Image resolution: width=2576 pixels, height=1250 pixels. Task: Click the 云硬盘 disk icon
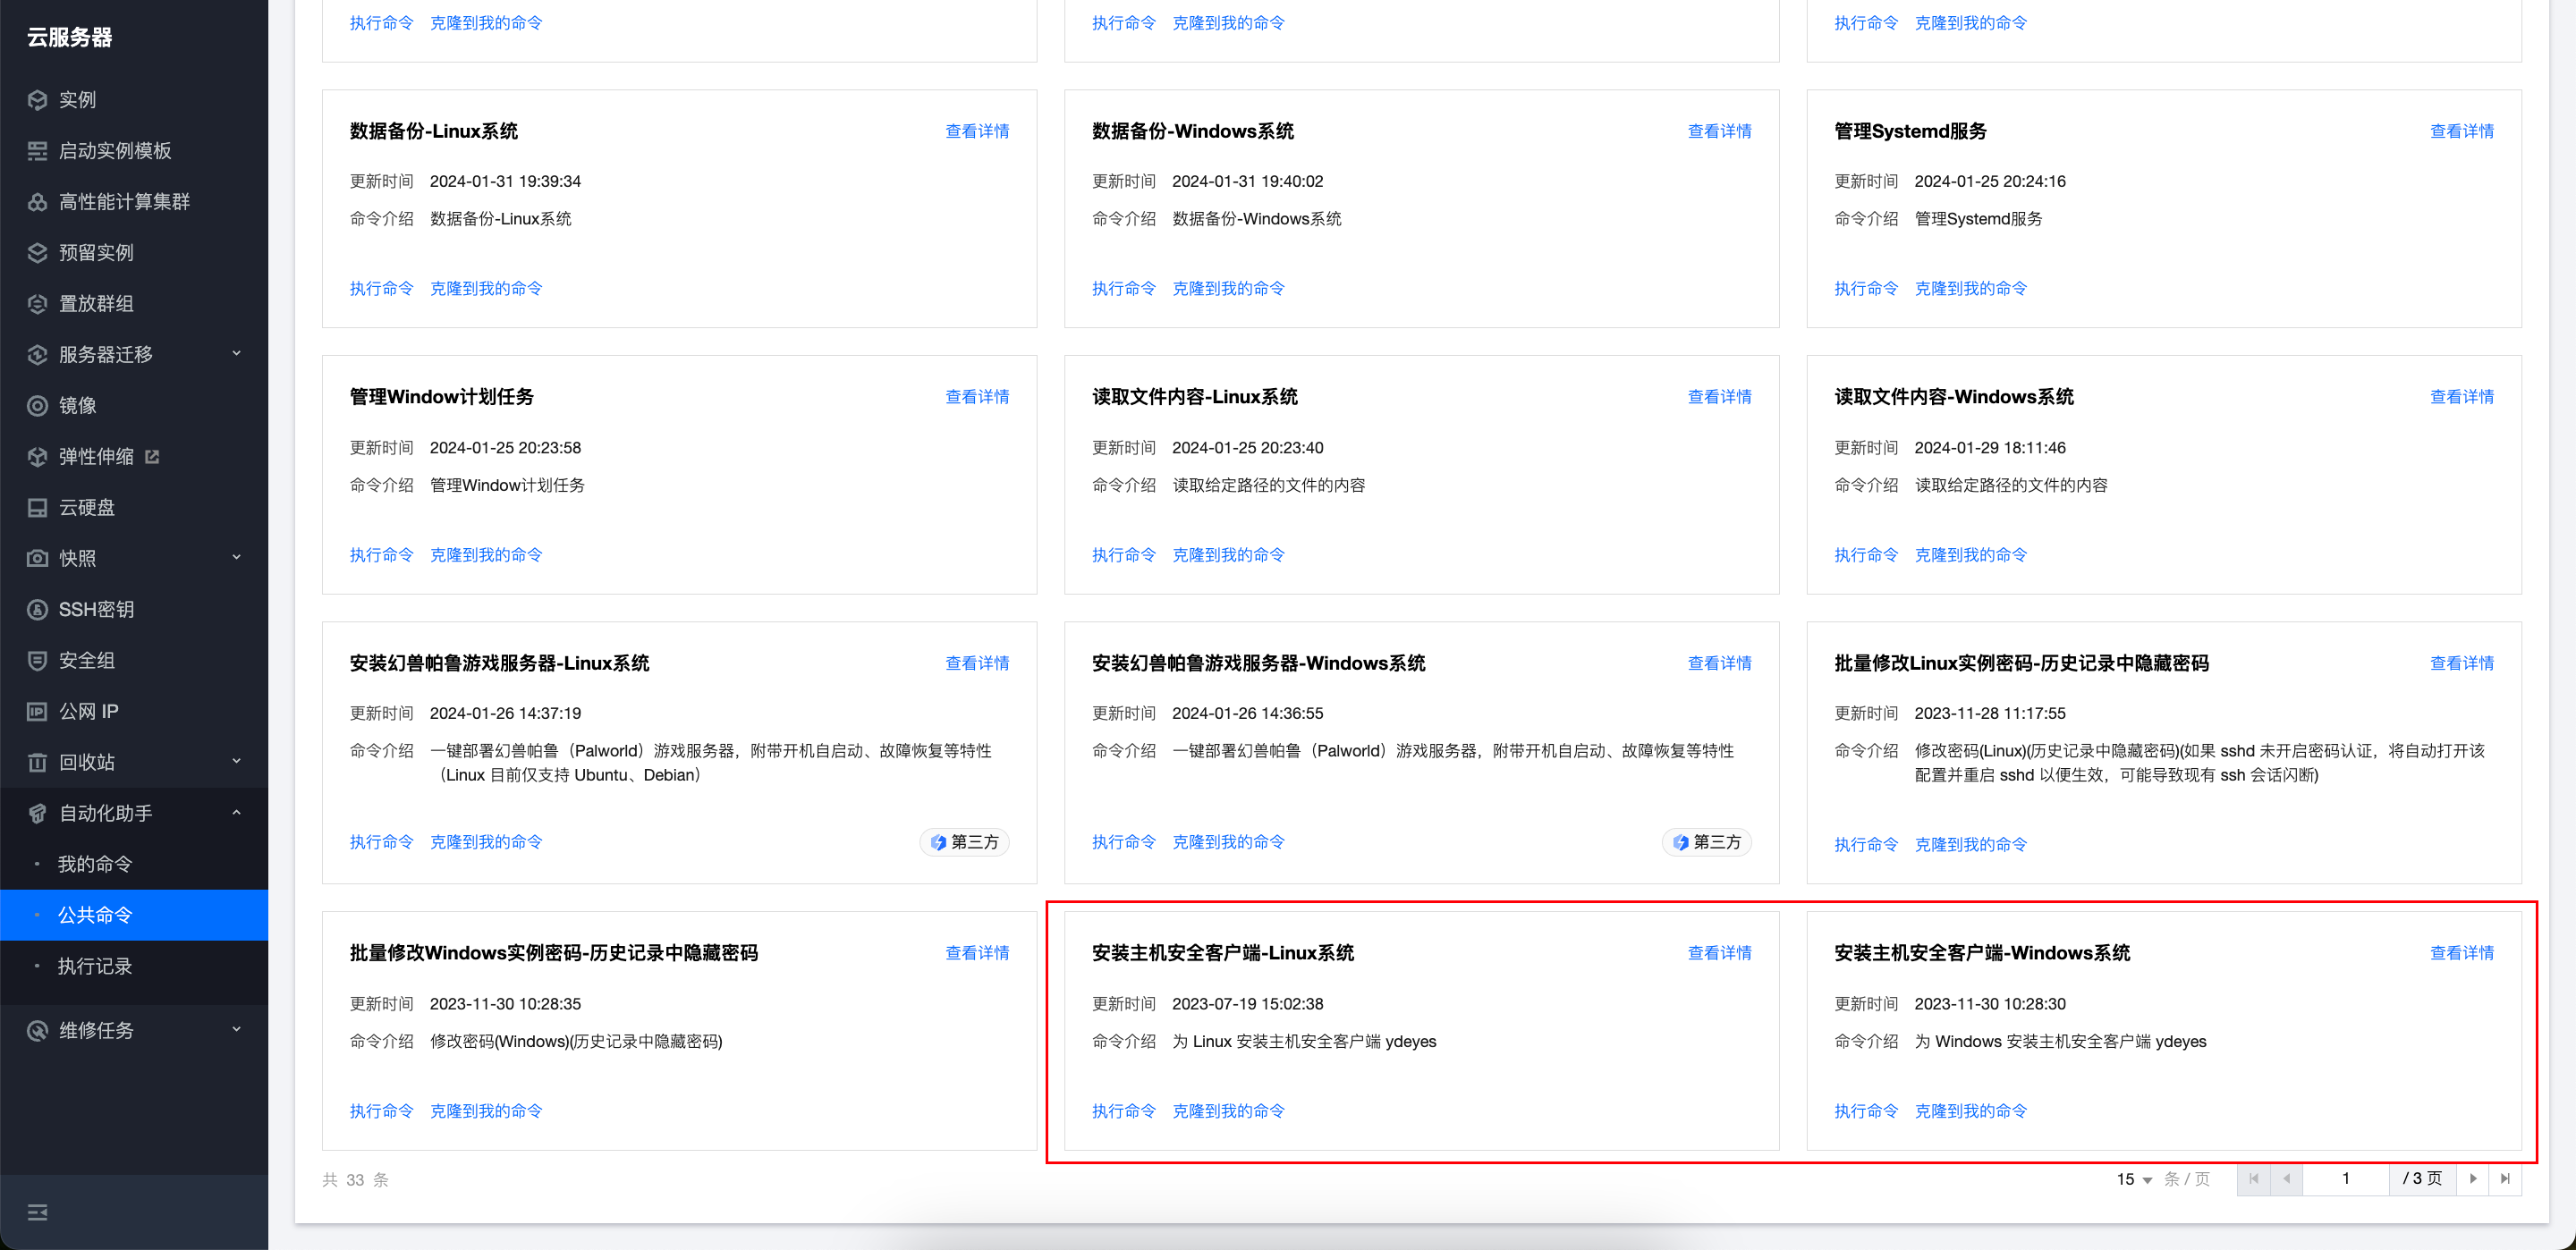pos(37,508)
